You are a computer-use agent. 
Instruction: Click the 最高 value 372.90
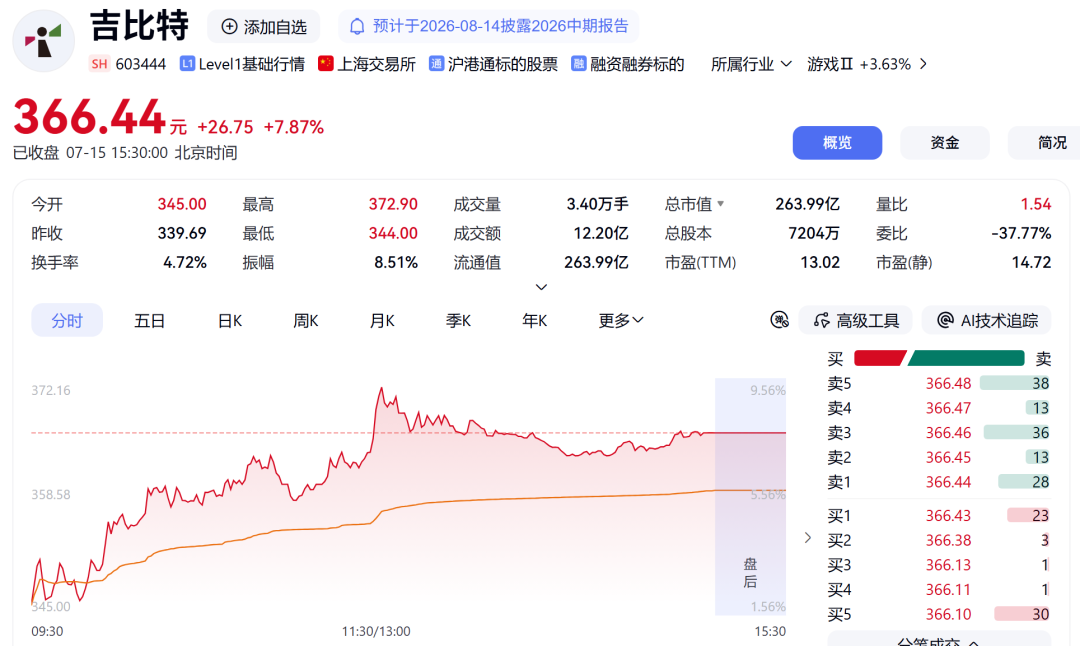pos(393,205)
